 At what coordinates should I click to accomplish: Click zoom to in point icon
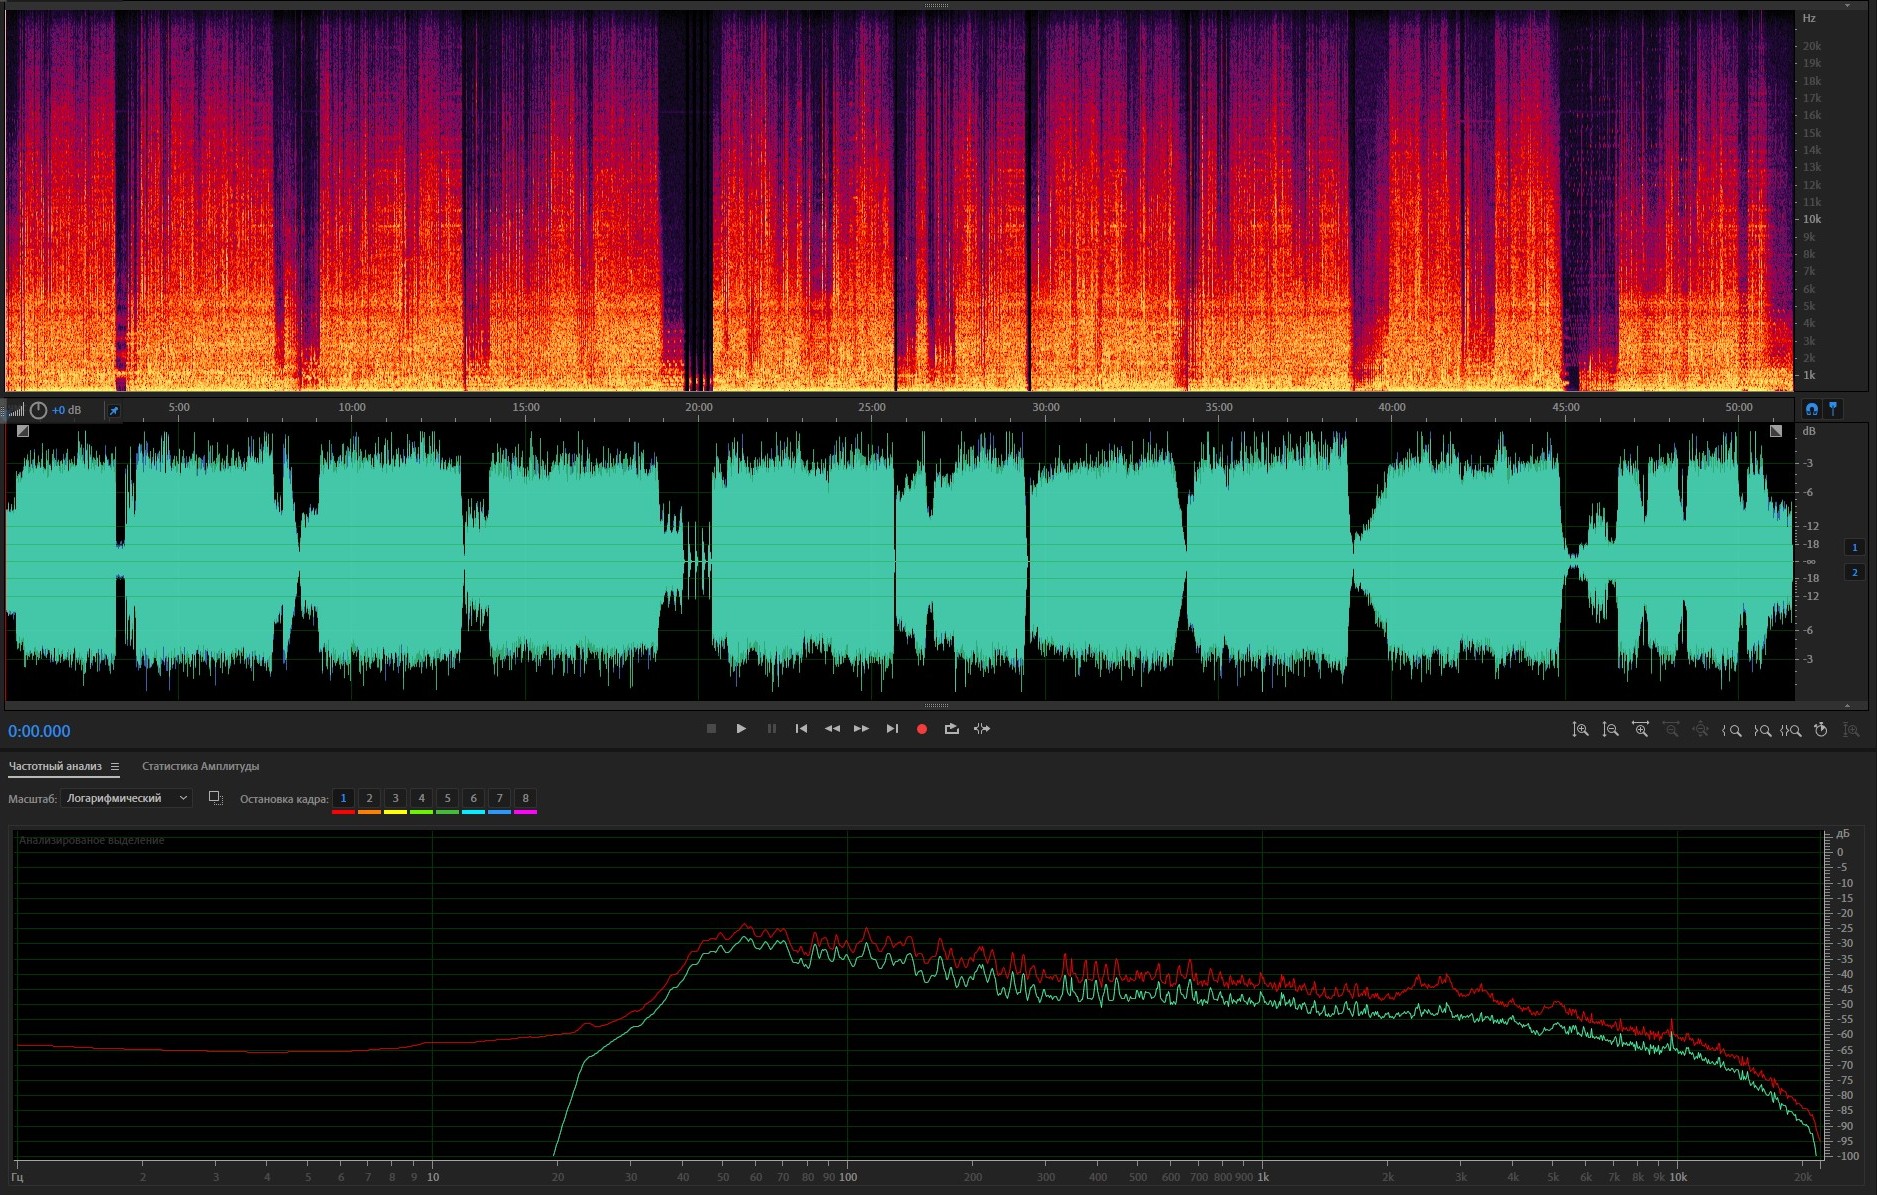tap(1731, 730)
